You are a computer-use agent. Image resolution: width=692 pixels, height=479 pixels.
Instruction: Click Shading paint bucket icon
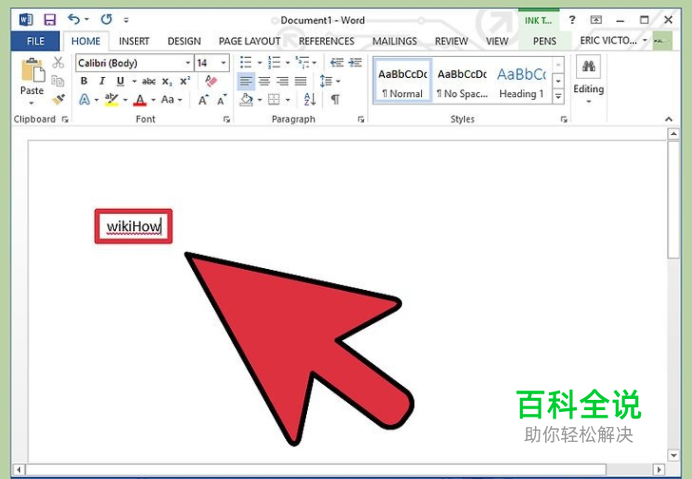(x=246, y=100)
